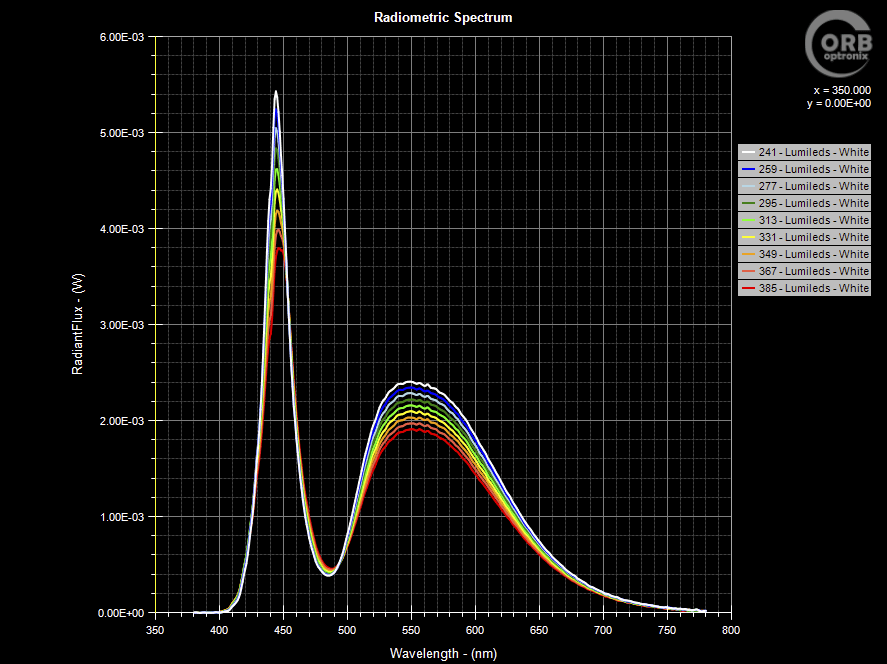Select legend entry 259 - Lumileds - White

[804, 169]
